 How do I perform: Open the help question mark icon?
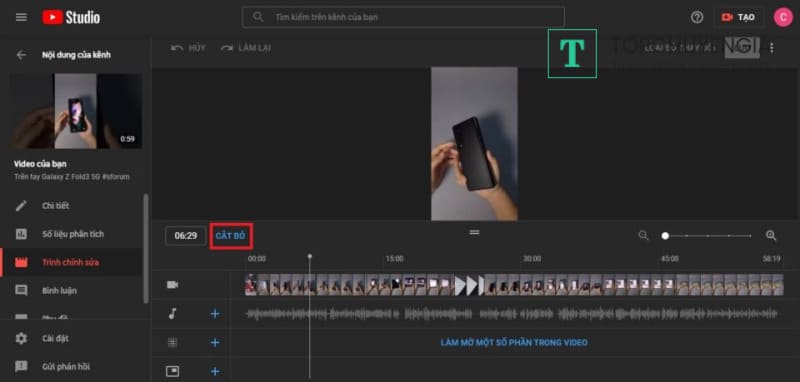coord(696,17)
